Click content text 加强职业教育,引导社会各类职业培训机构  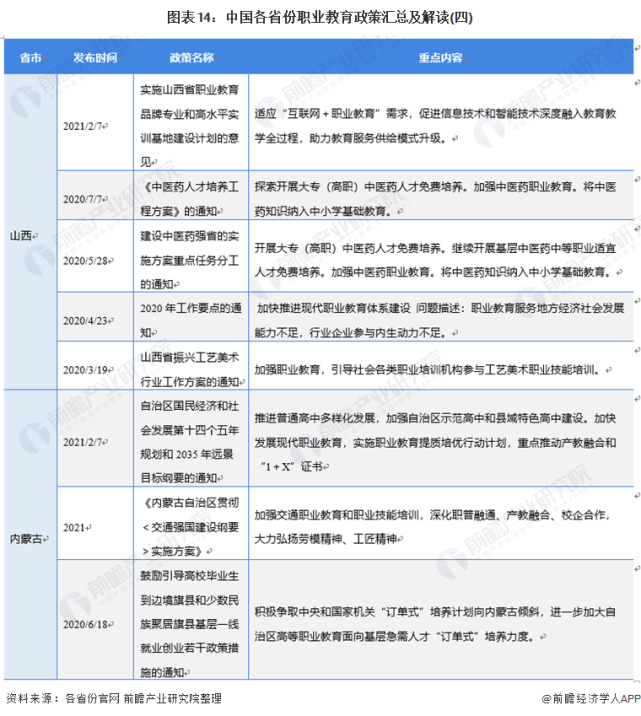click(x=429, y=369)
